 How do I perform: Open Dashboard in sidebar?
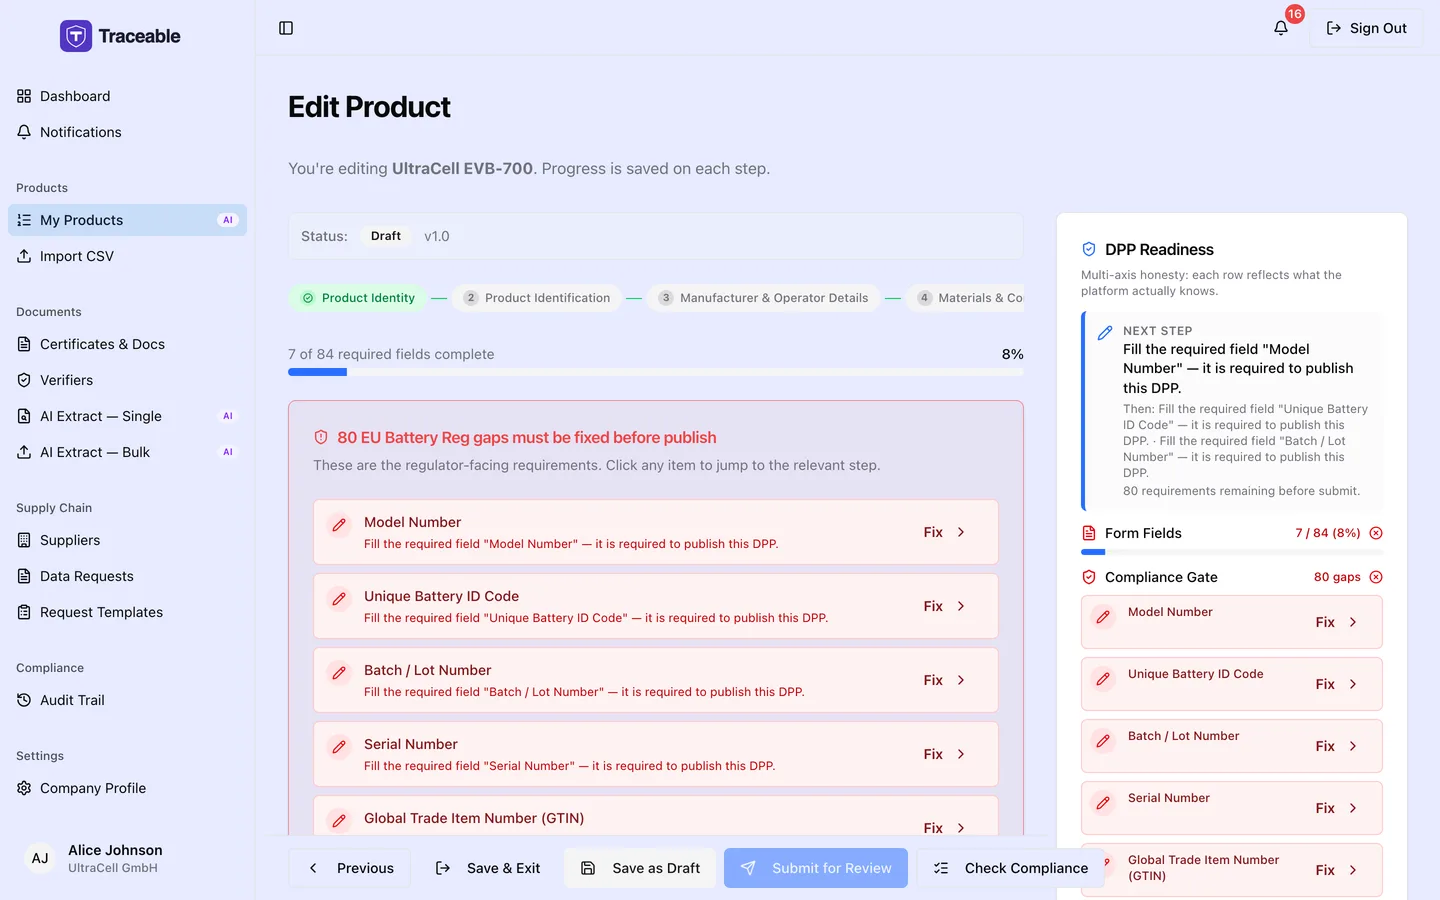point(127,96)
